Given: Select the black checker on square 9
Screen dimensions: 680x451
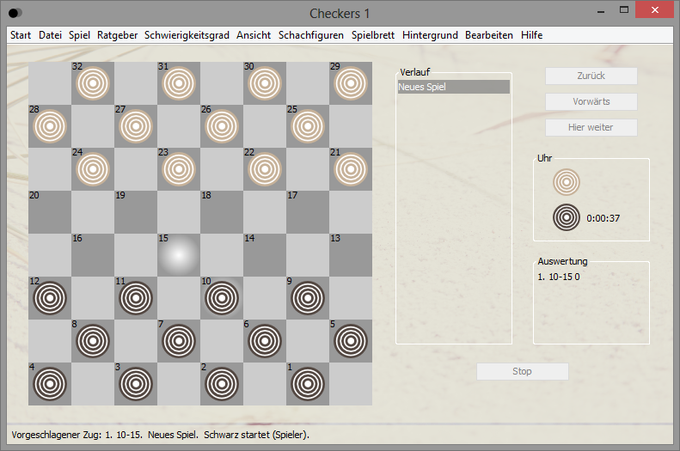Looking at the screenshot, I should coord(307,298).
